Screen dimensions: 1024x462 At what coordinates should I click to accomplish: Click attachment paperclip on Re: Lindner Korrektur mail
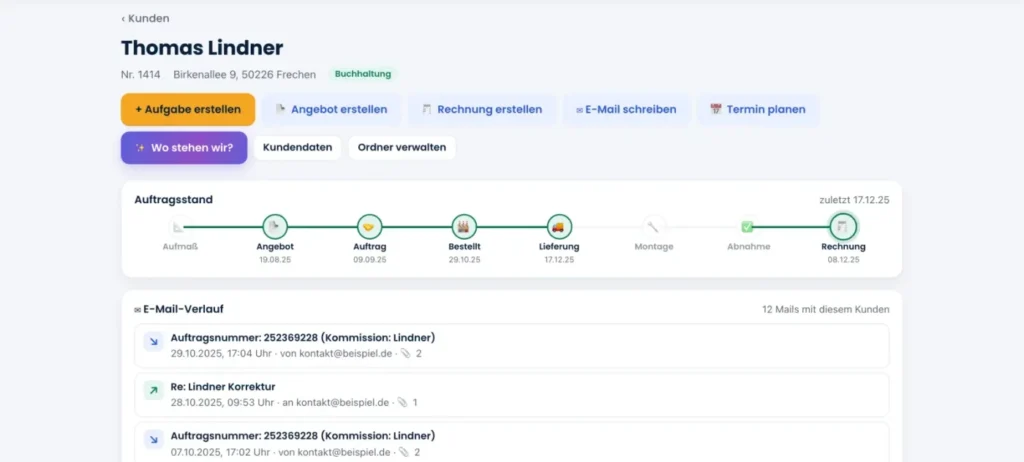coord(402,403)
